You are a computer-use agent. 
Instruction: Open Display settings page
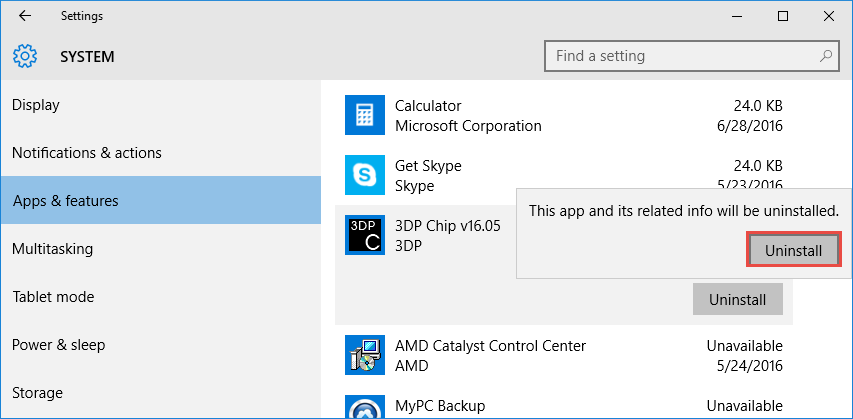click(160, 104)
